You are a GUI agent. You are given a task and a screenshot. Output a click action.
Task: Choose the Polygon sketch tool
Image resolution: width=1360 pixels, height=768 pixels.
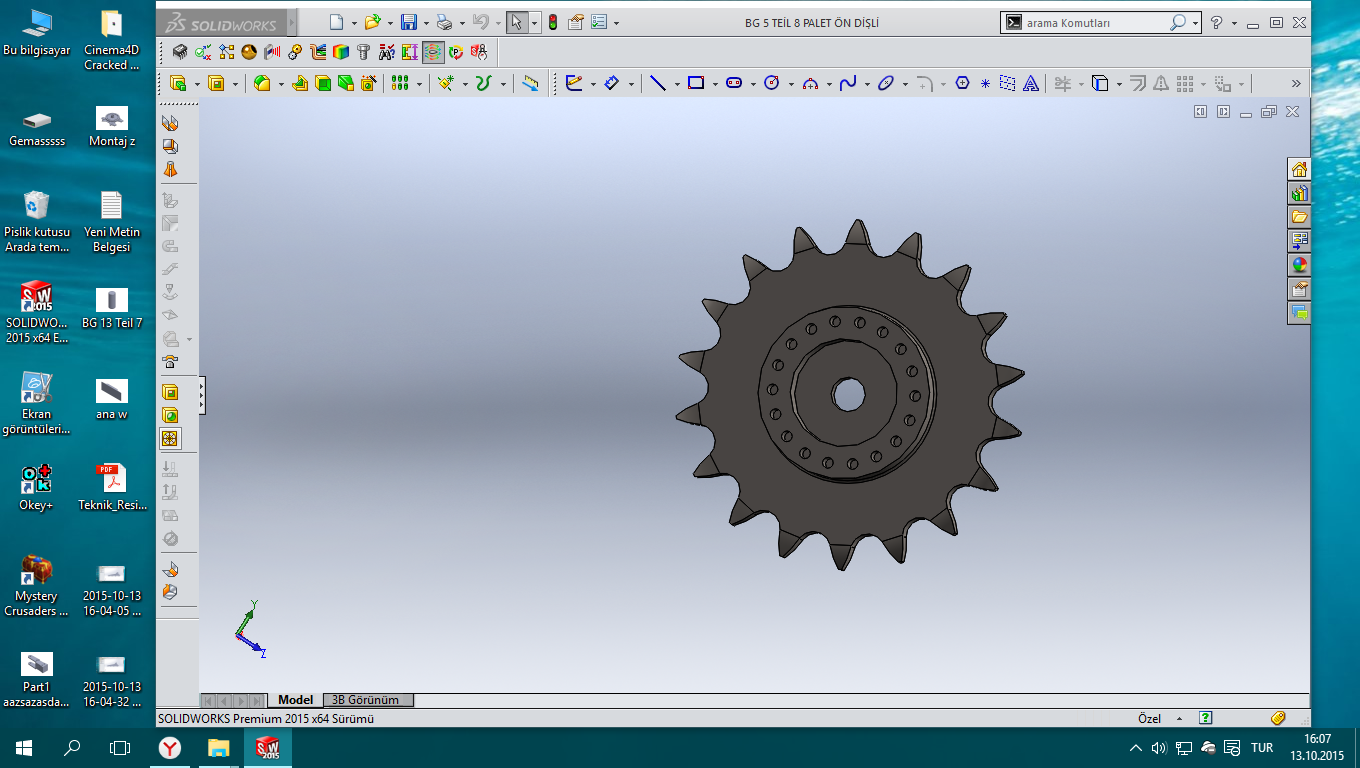pyautogui.click(x=962, y=84)
